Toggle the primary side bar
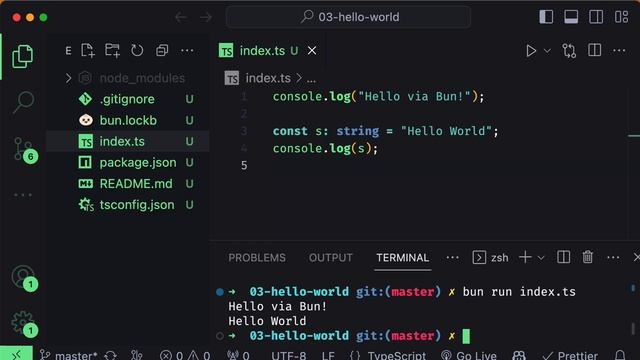The image size is (640, 360). (546, 17)
